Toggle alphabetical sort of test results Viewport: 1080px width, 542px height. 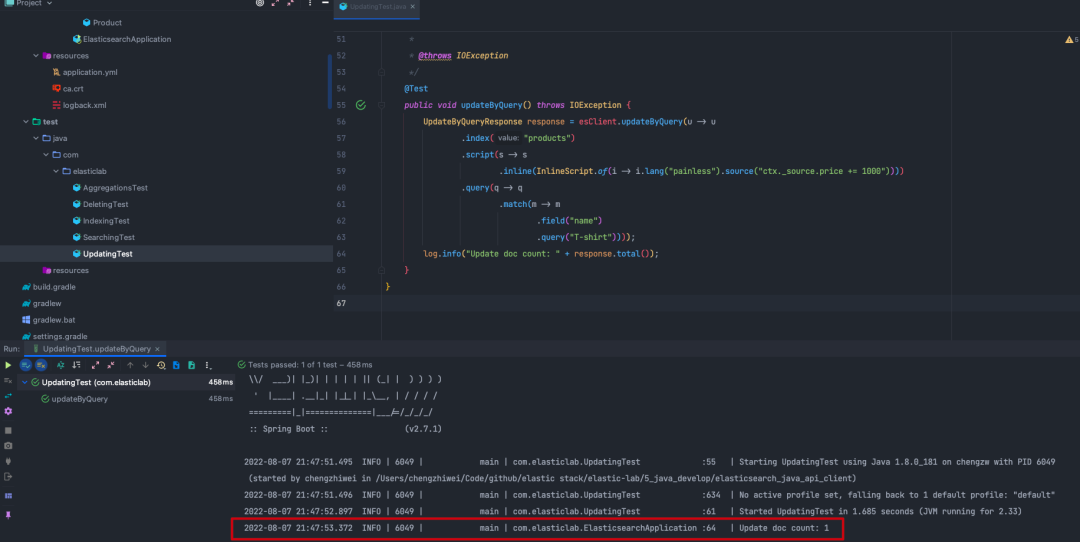(61, 365)
